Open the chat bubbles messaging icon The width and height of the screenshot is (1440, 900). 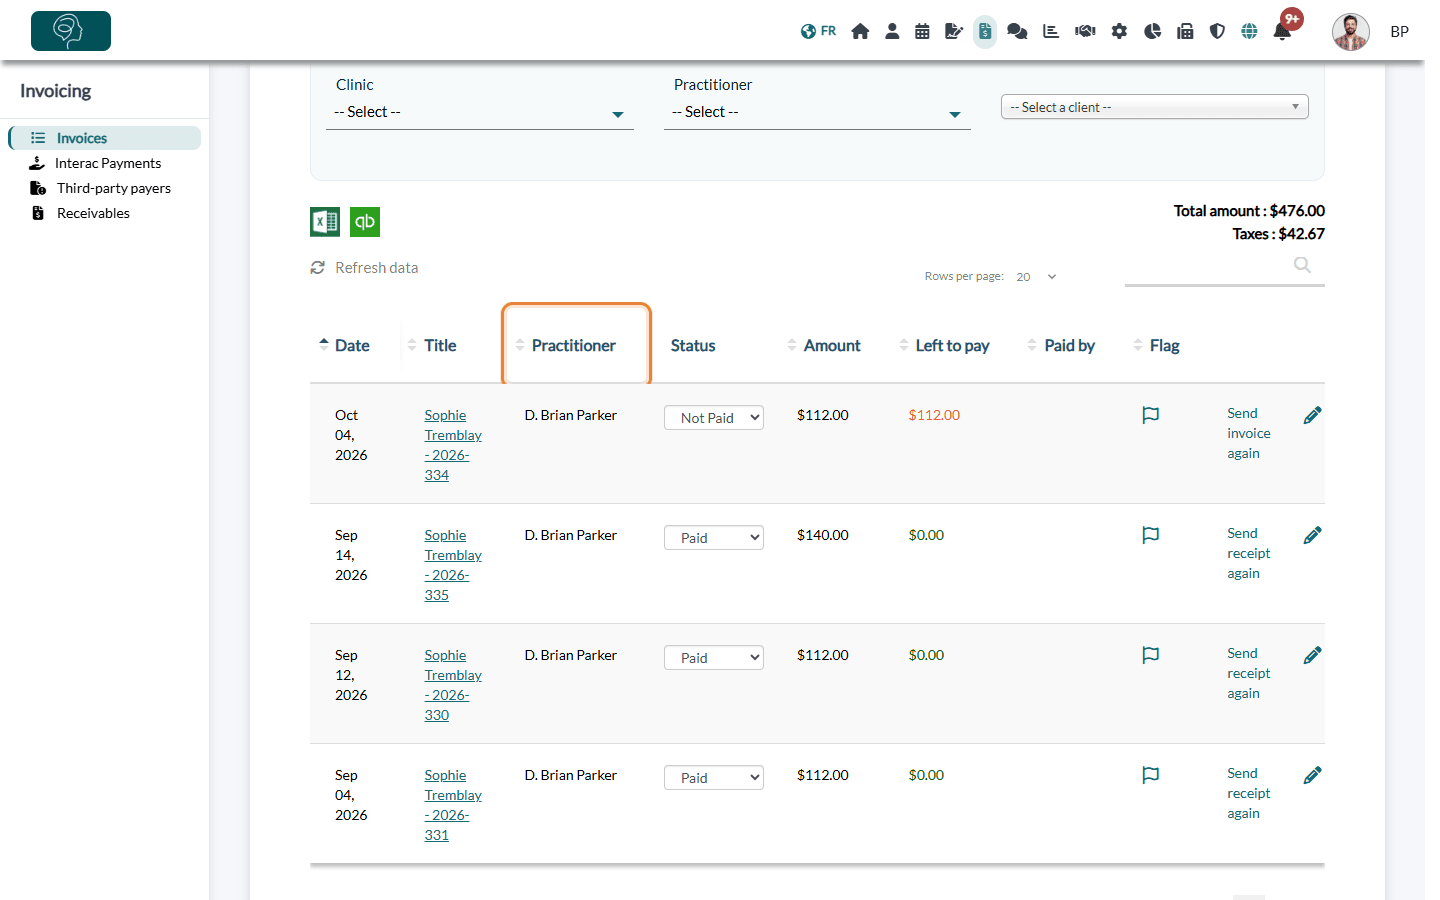[1017, 31]
